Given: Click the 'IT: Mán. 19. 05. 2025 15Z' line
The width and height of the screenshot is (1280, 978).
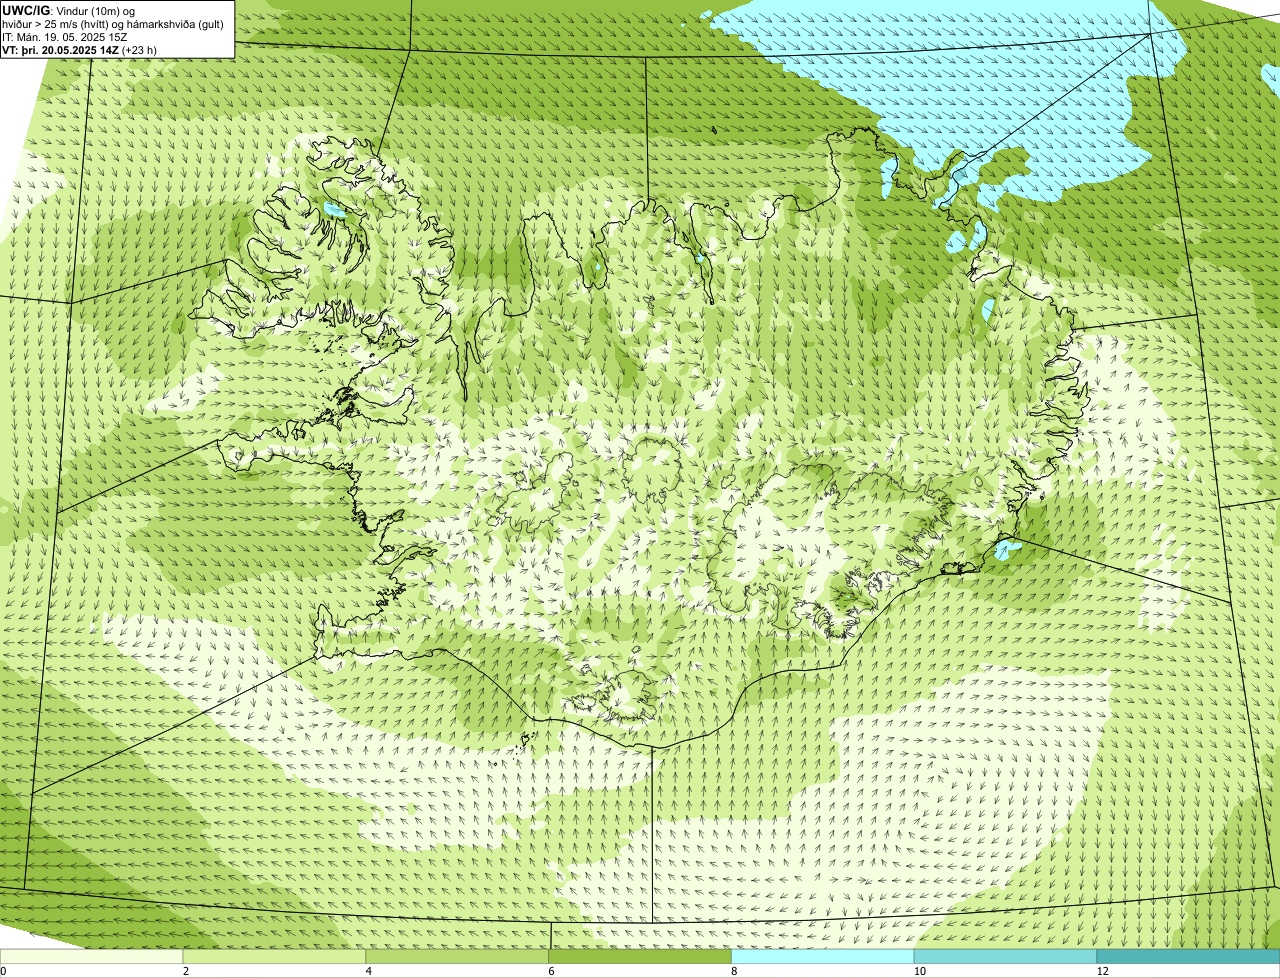Looking at the screenshot, I should (x=65, y=37).
